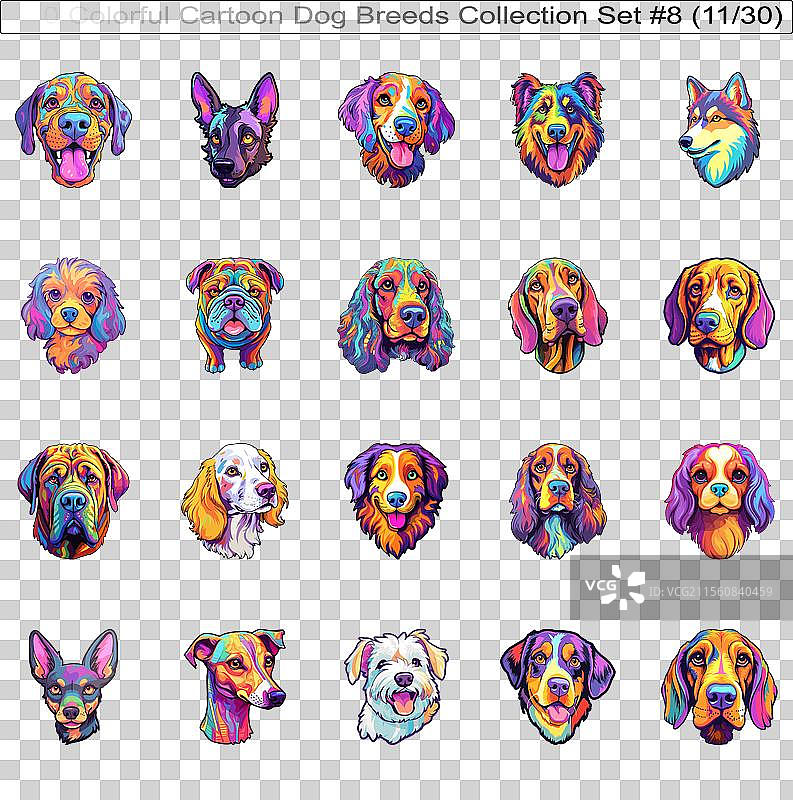Select the spaniel with dark teal beard

coord(558,499)
